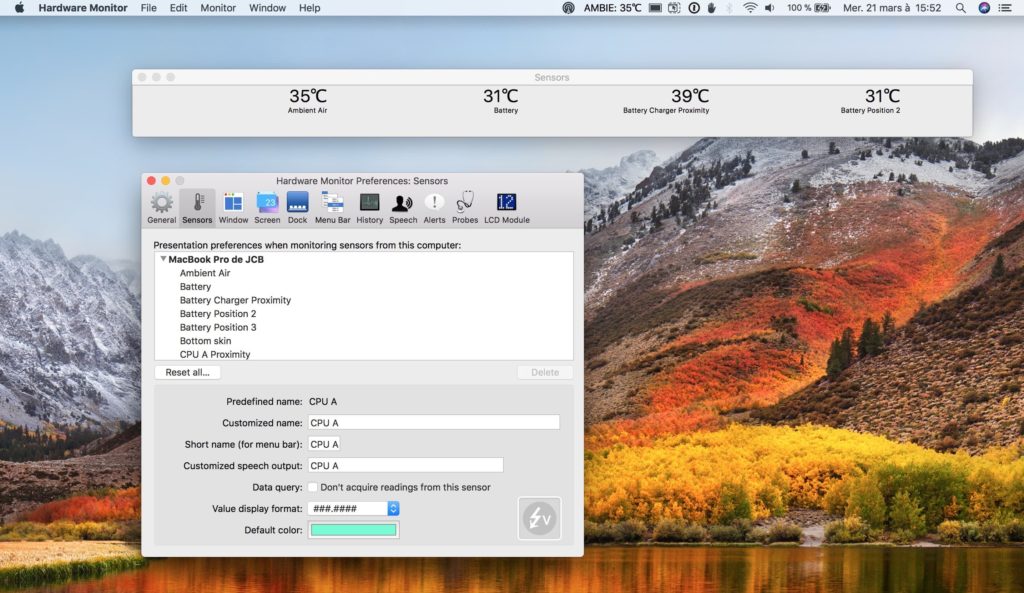This screenshot has width=1024, height=593.
Task: Click the battery status icon
Action: click(x=822, y=8)
